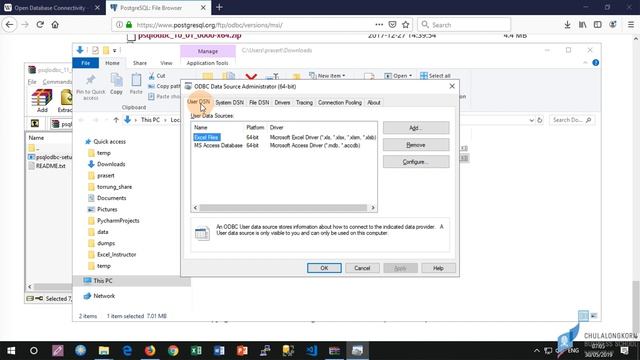640x360 pixels.
Task: Switch to the System DSN tab
Action: (229, 102)
